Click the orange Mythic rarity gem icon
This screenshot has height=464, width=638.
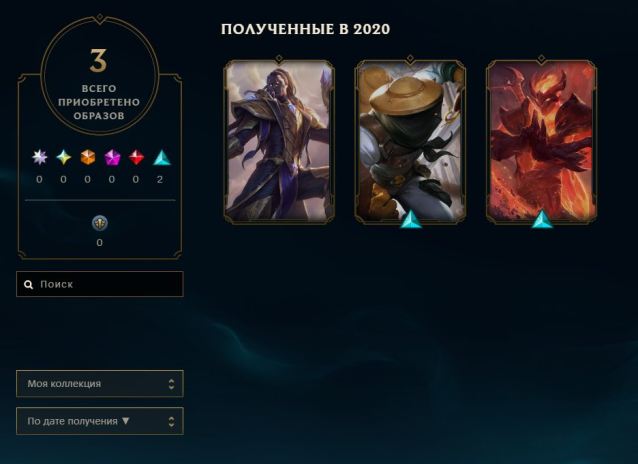tap(87, 157)
